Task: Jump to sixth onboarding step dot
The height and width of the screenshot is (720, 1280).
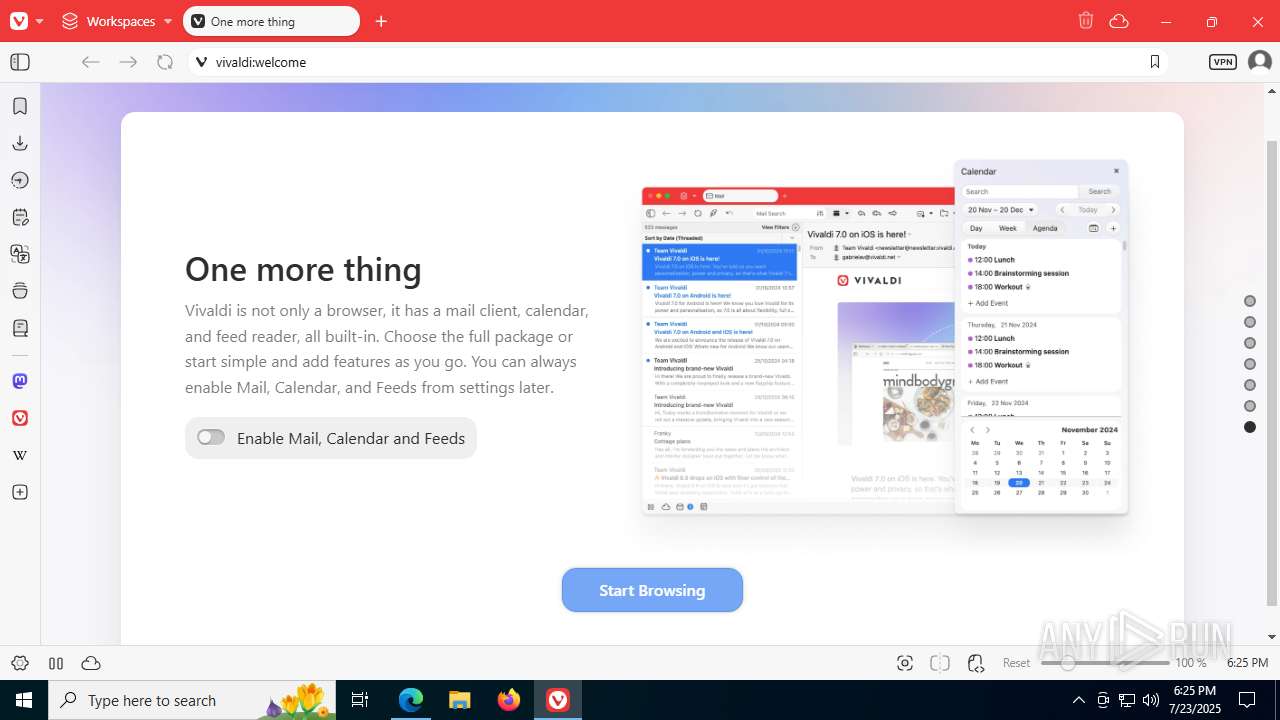Action: [1250, 406]
